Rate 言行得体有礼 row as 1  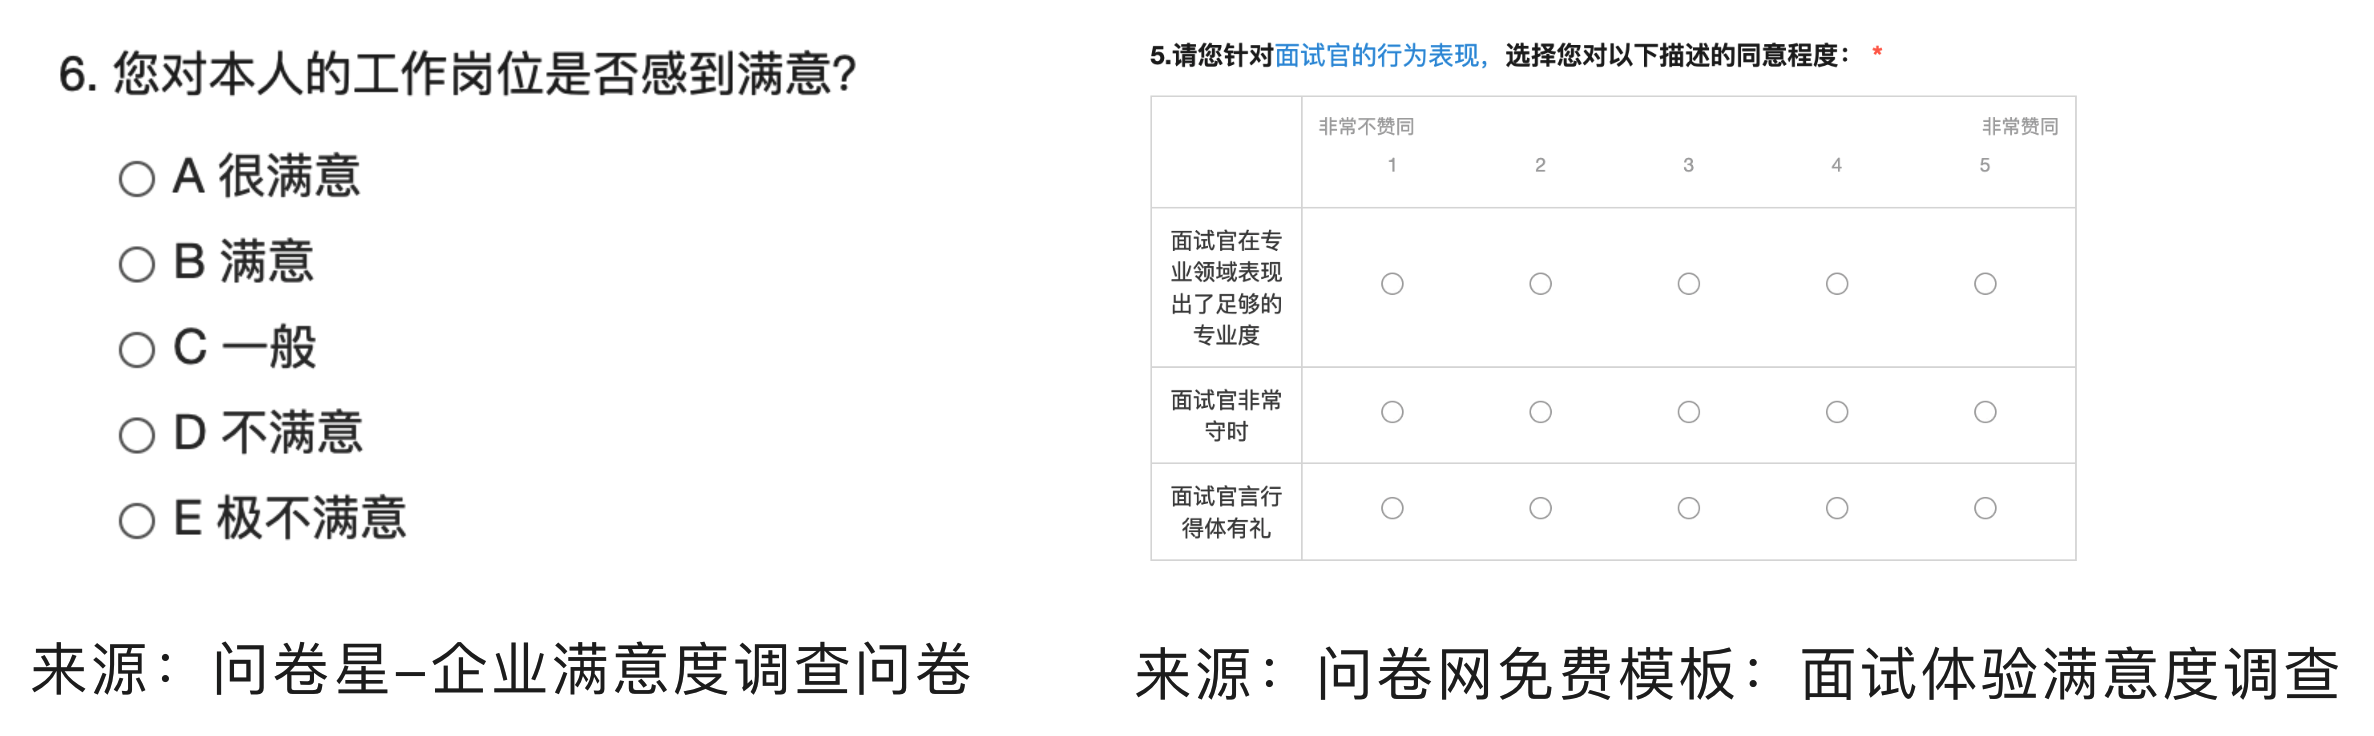tap(1392, 508)
